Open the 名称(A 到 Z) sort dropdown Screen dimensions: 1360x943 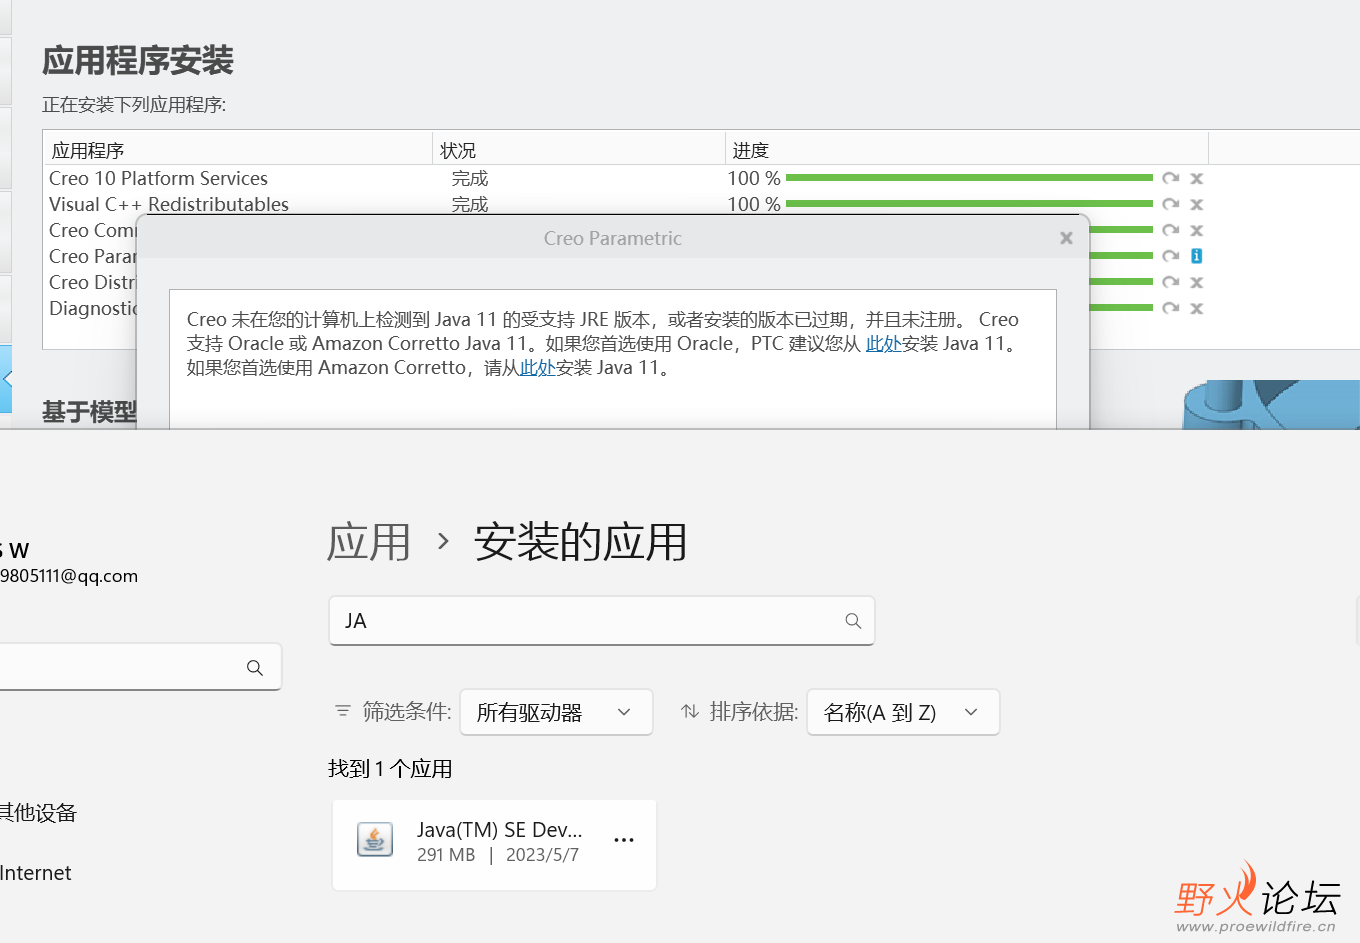pos(903,712)
